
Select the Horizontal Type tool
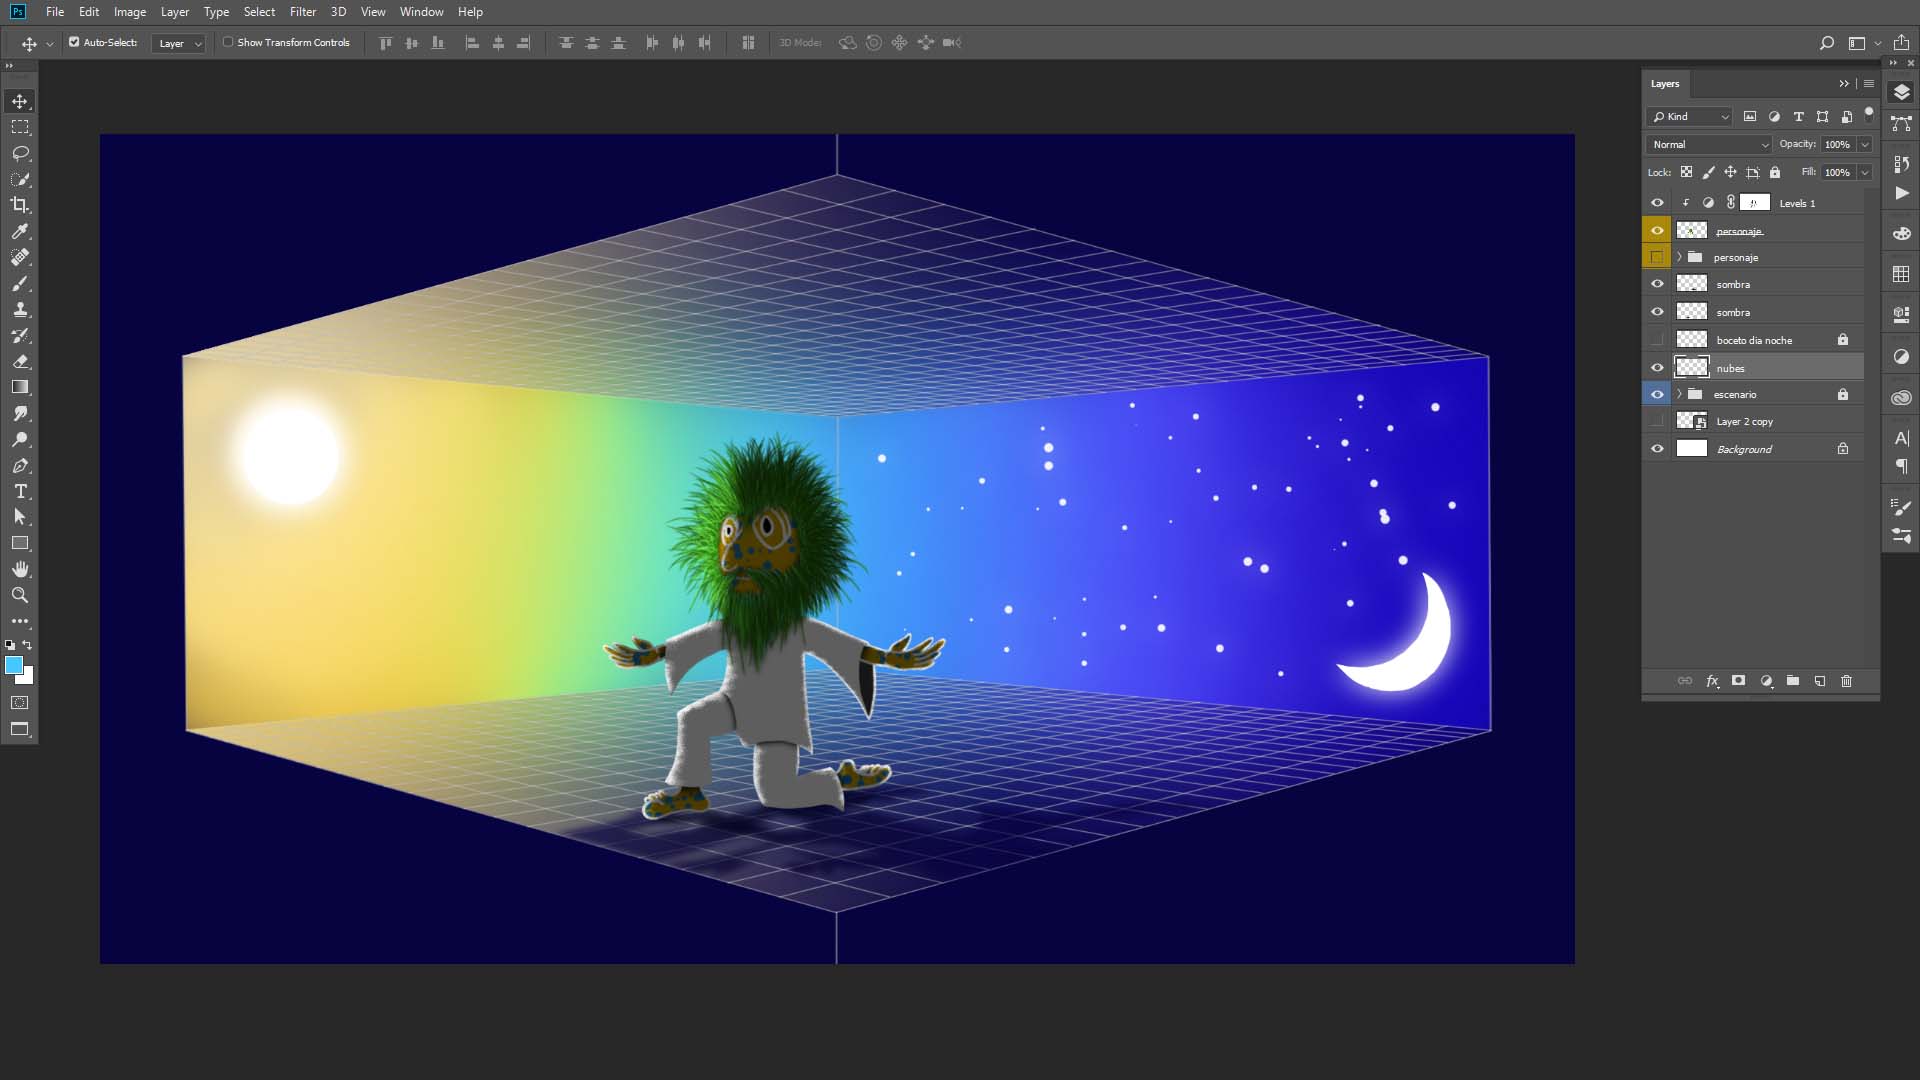pos(20,491)
